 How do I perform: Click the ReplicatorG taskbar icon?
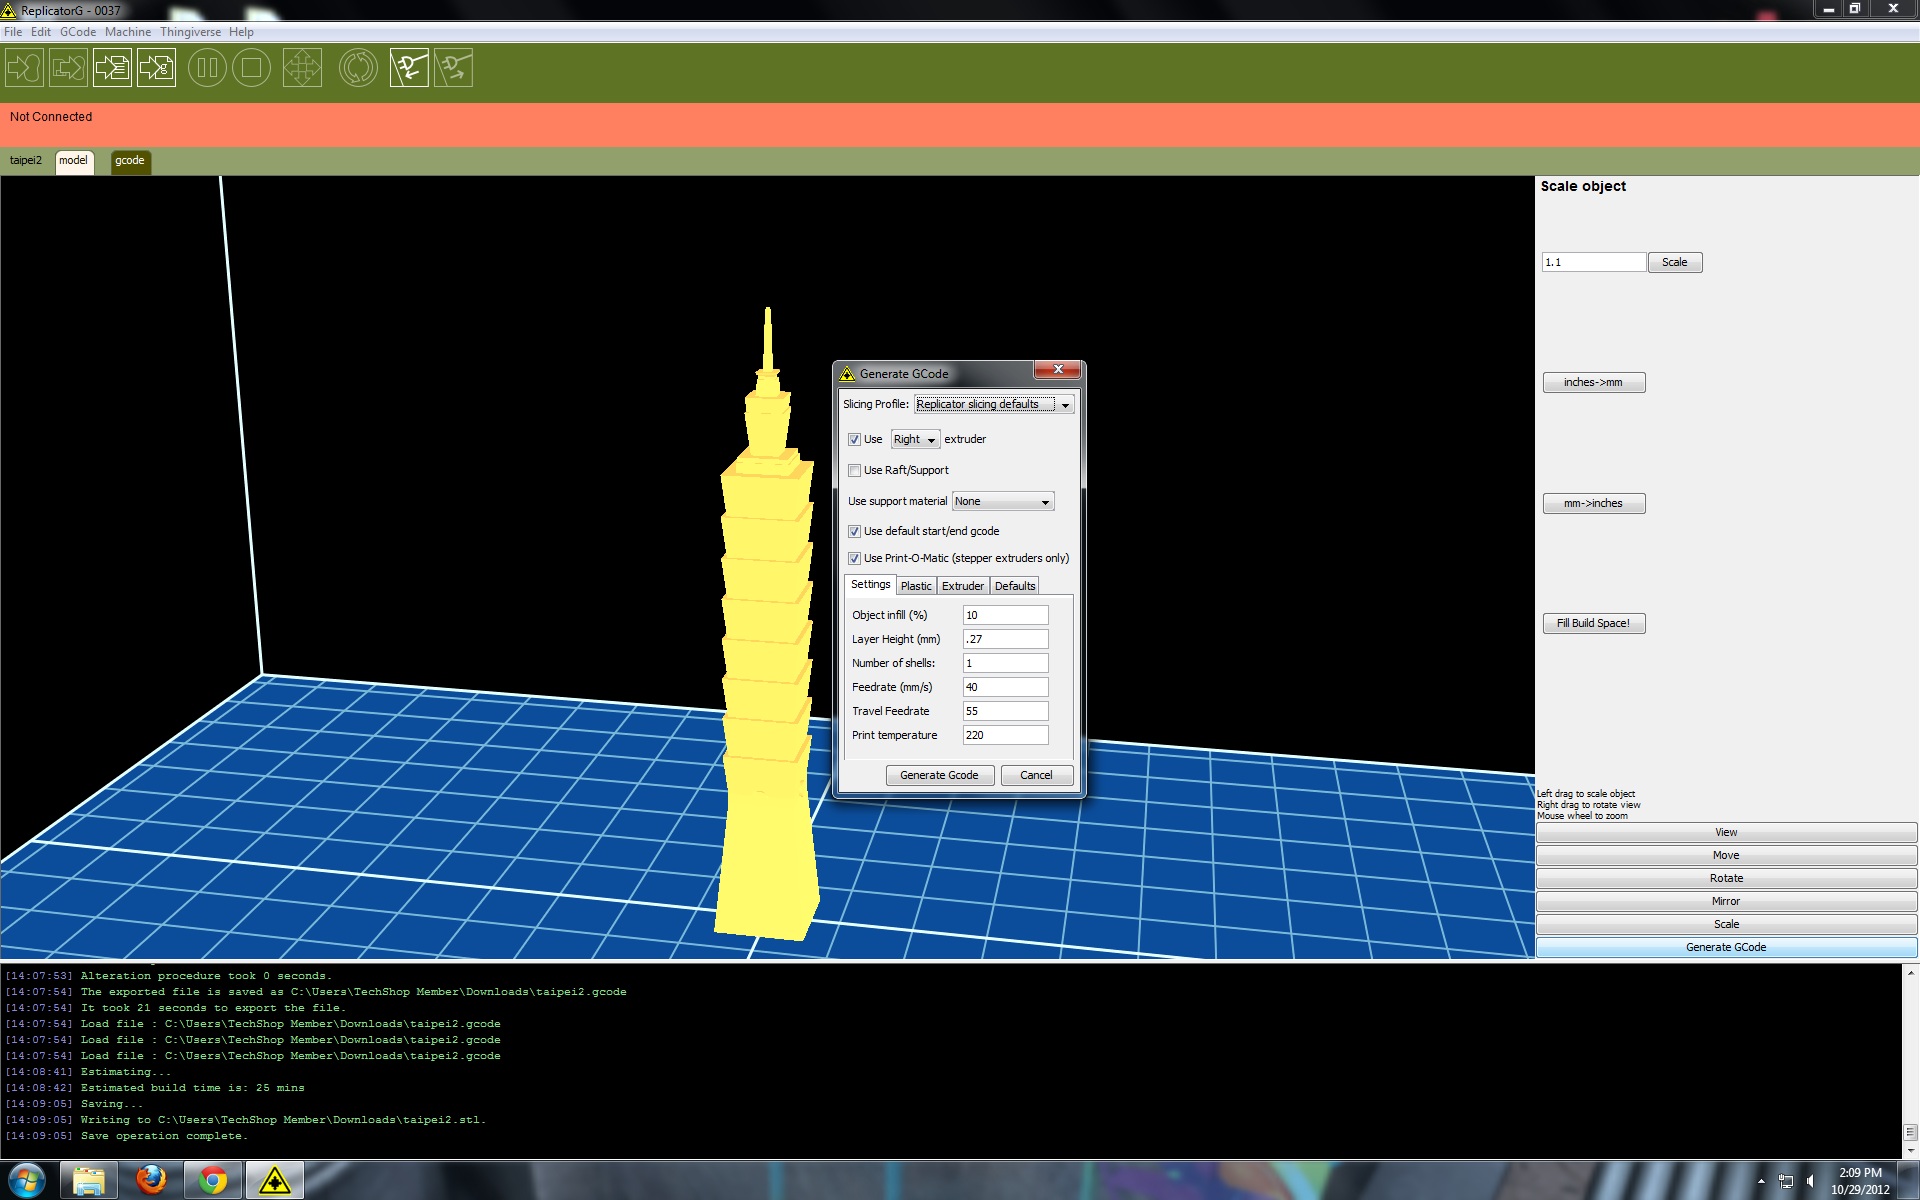click(274, 1181)
